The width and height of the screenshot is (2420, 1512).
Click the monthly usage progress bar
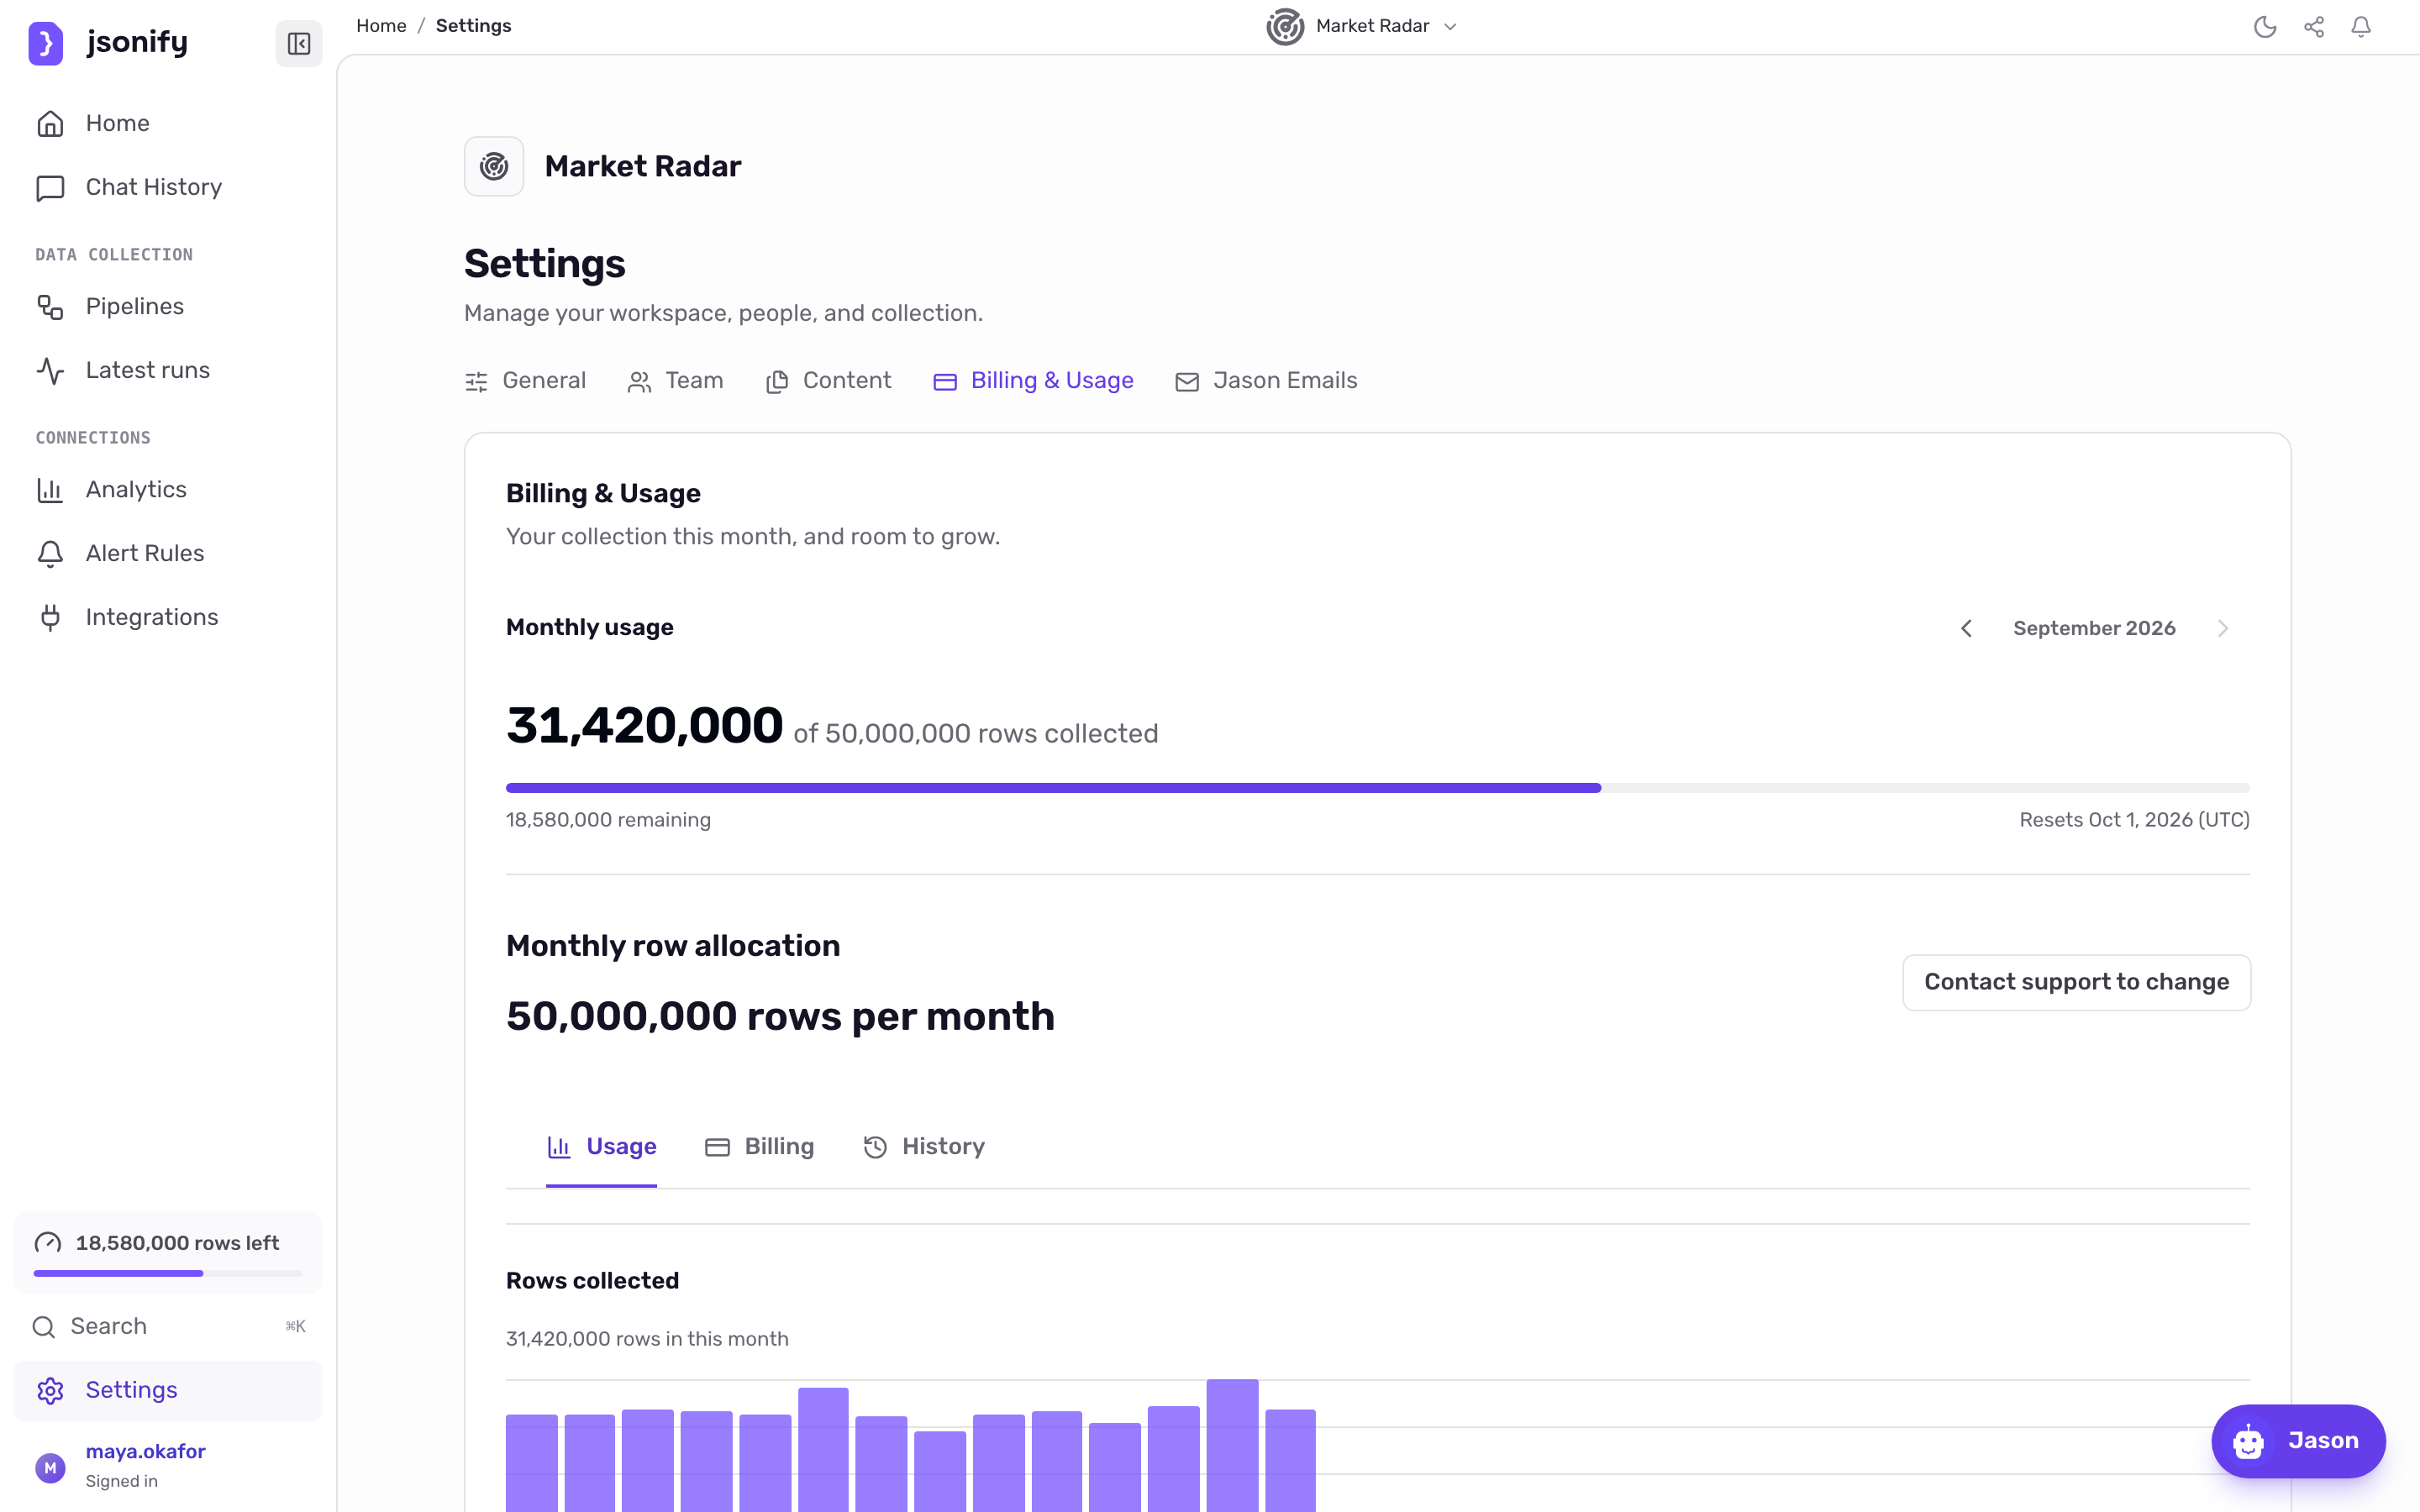1377,788
